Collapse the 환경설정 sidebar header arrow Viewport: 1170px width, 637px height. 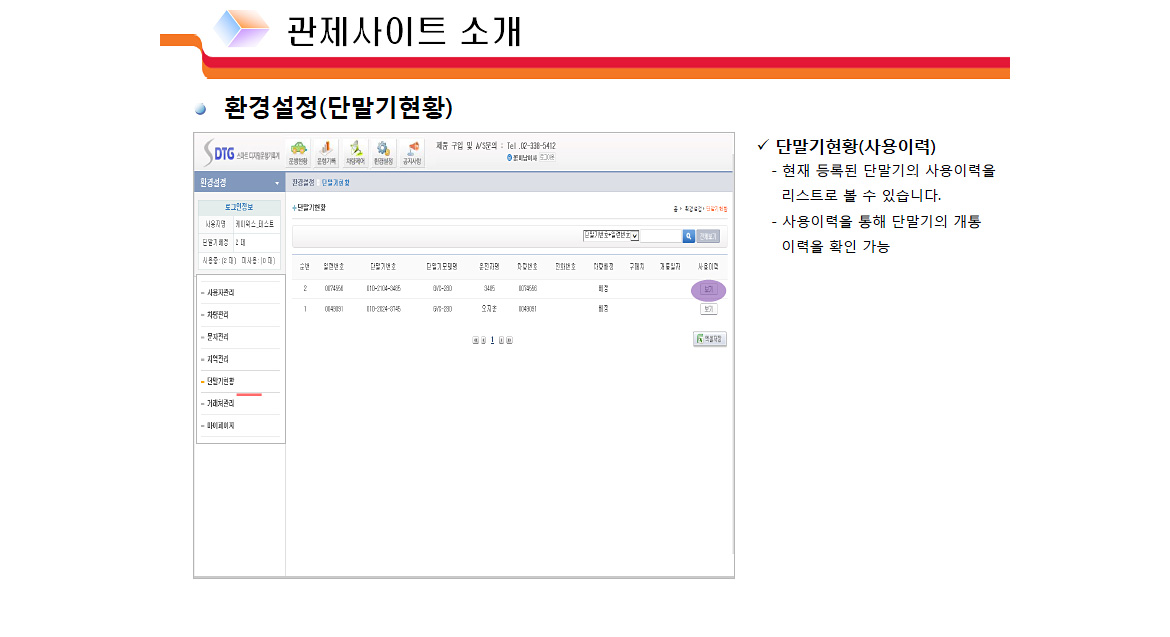click(x=277, y=183)
